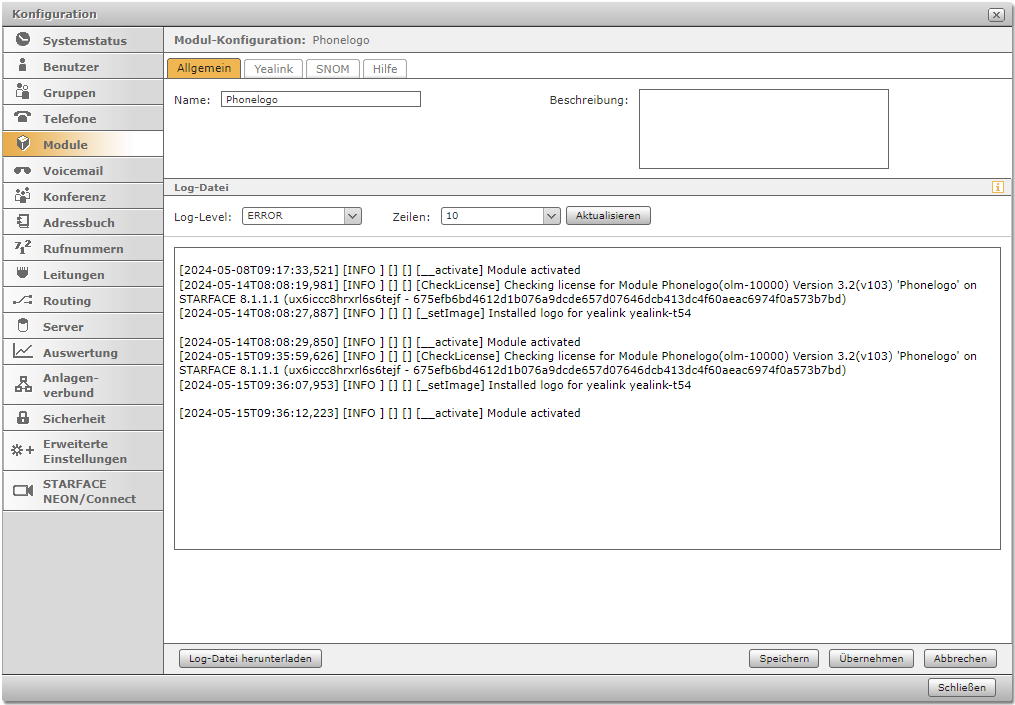
Task: Click the STARFACE NEON/Connect camera icon
Action: point(23,491)
